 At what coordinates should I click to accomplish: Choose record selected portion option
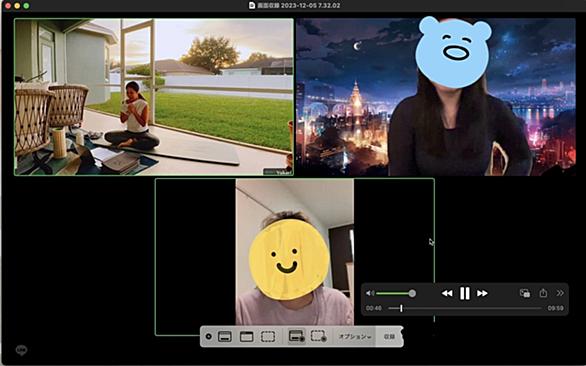point(318,336)
